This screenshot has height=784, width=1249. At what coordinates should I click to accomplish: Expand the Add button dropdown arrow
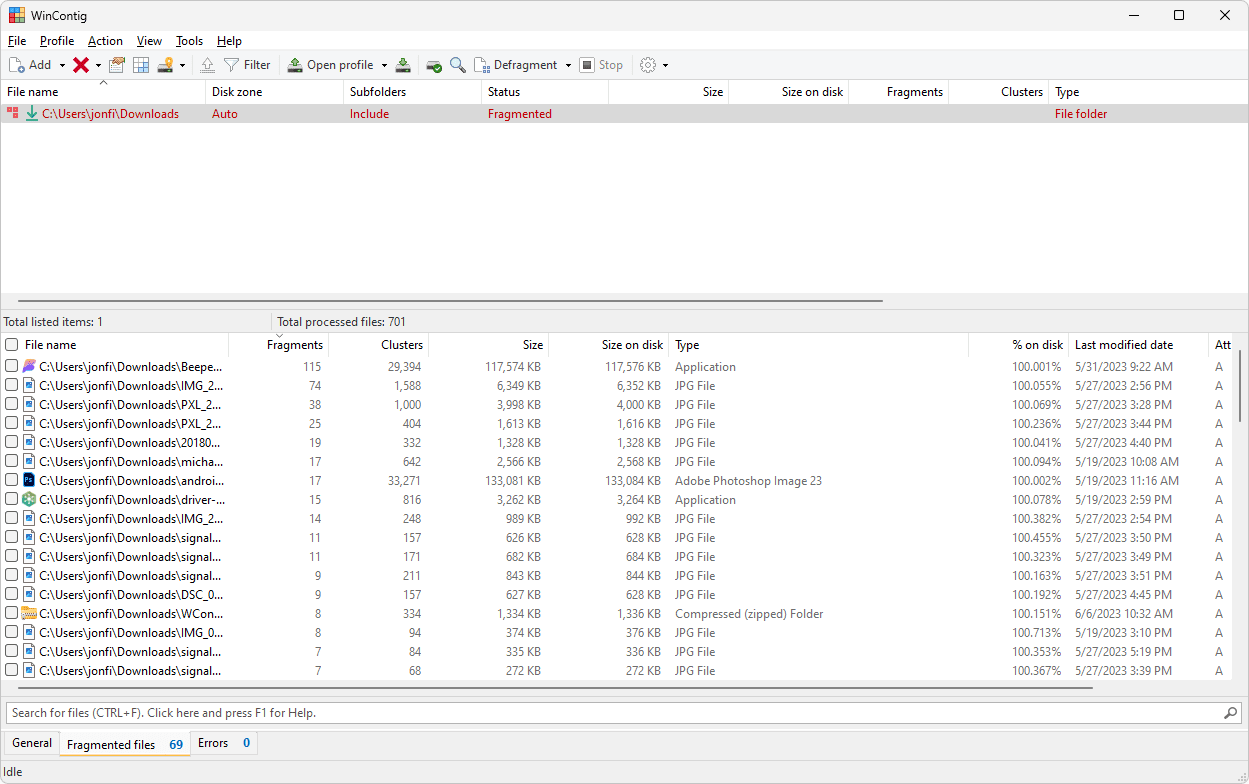click(62, 66)
